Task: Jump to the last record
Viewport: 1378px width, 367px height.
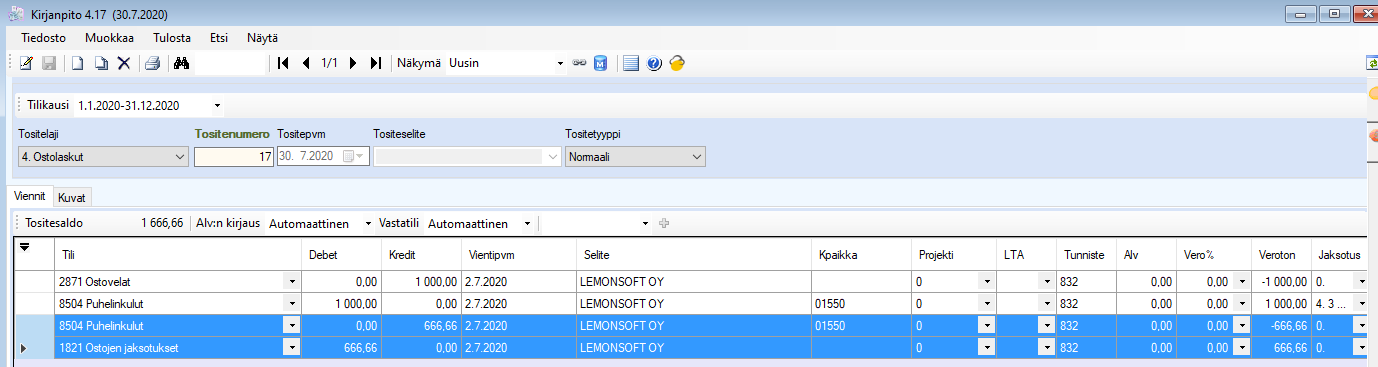Action: pos(375,63)
